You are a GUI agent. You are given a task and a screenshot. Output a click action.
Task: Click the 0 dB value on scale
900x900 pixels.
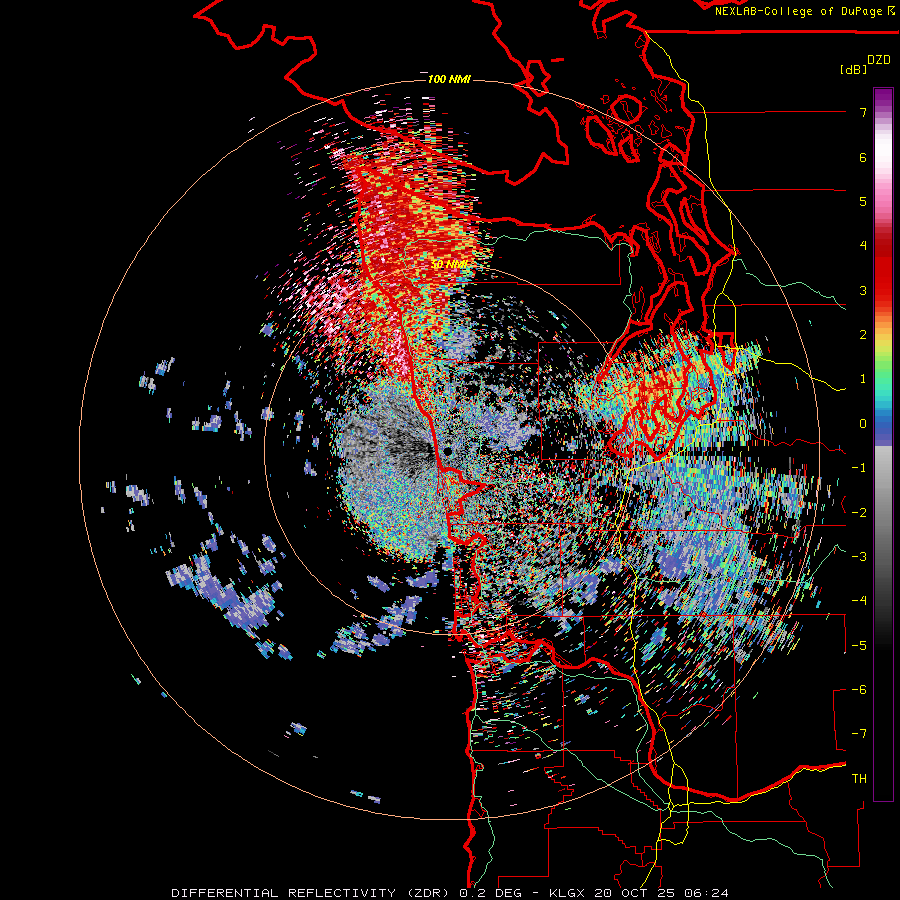pyautogui.click(x=863, y=423)
